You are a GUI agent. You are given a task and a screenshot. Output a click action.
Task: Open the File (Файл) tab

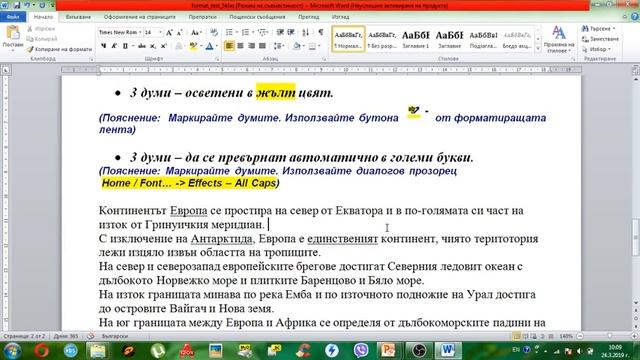(13, 17)
